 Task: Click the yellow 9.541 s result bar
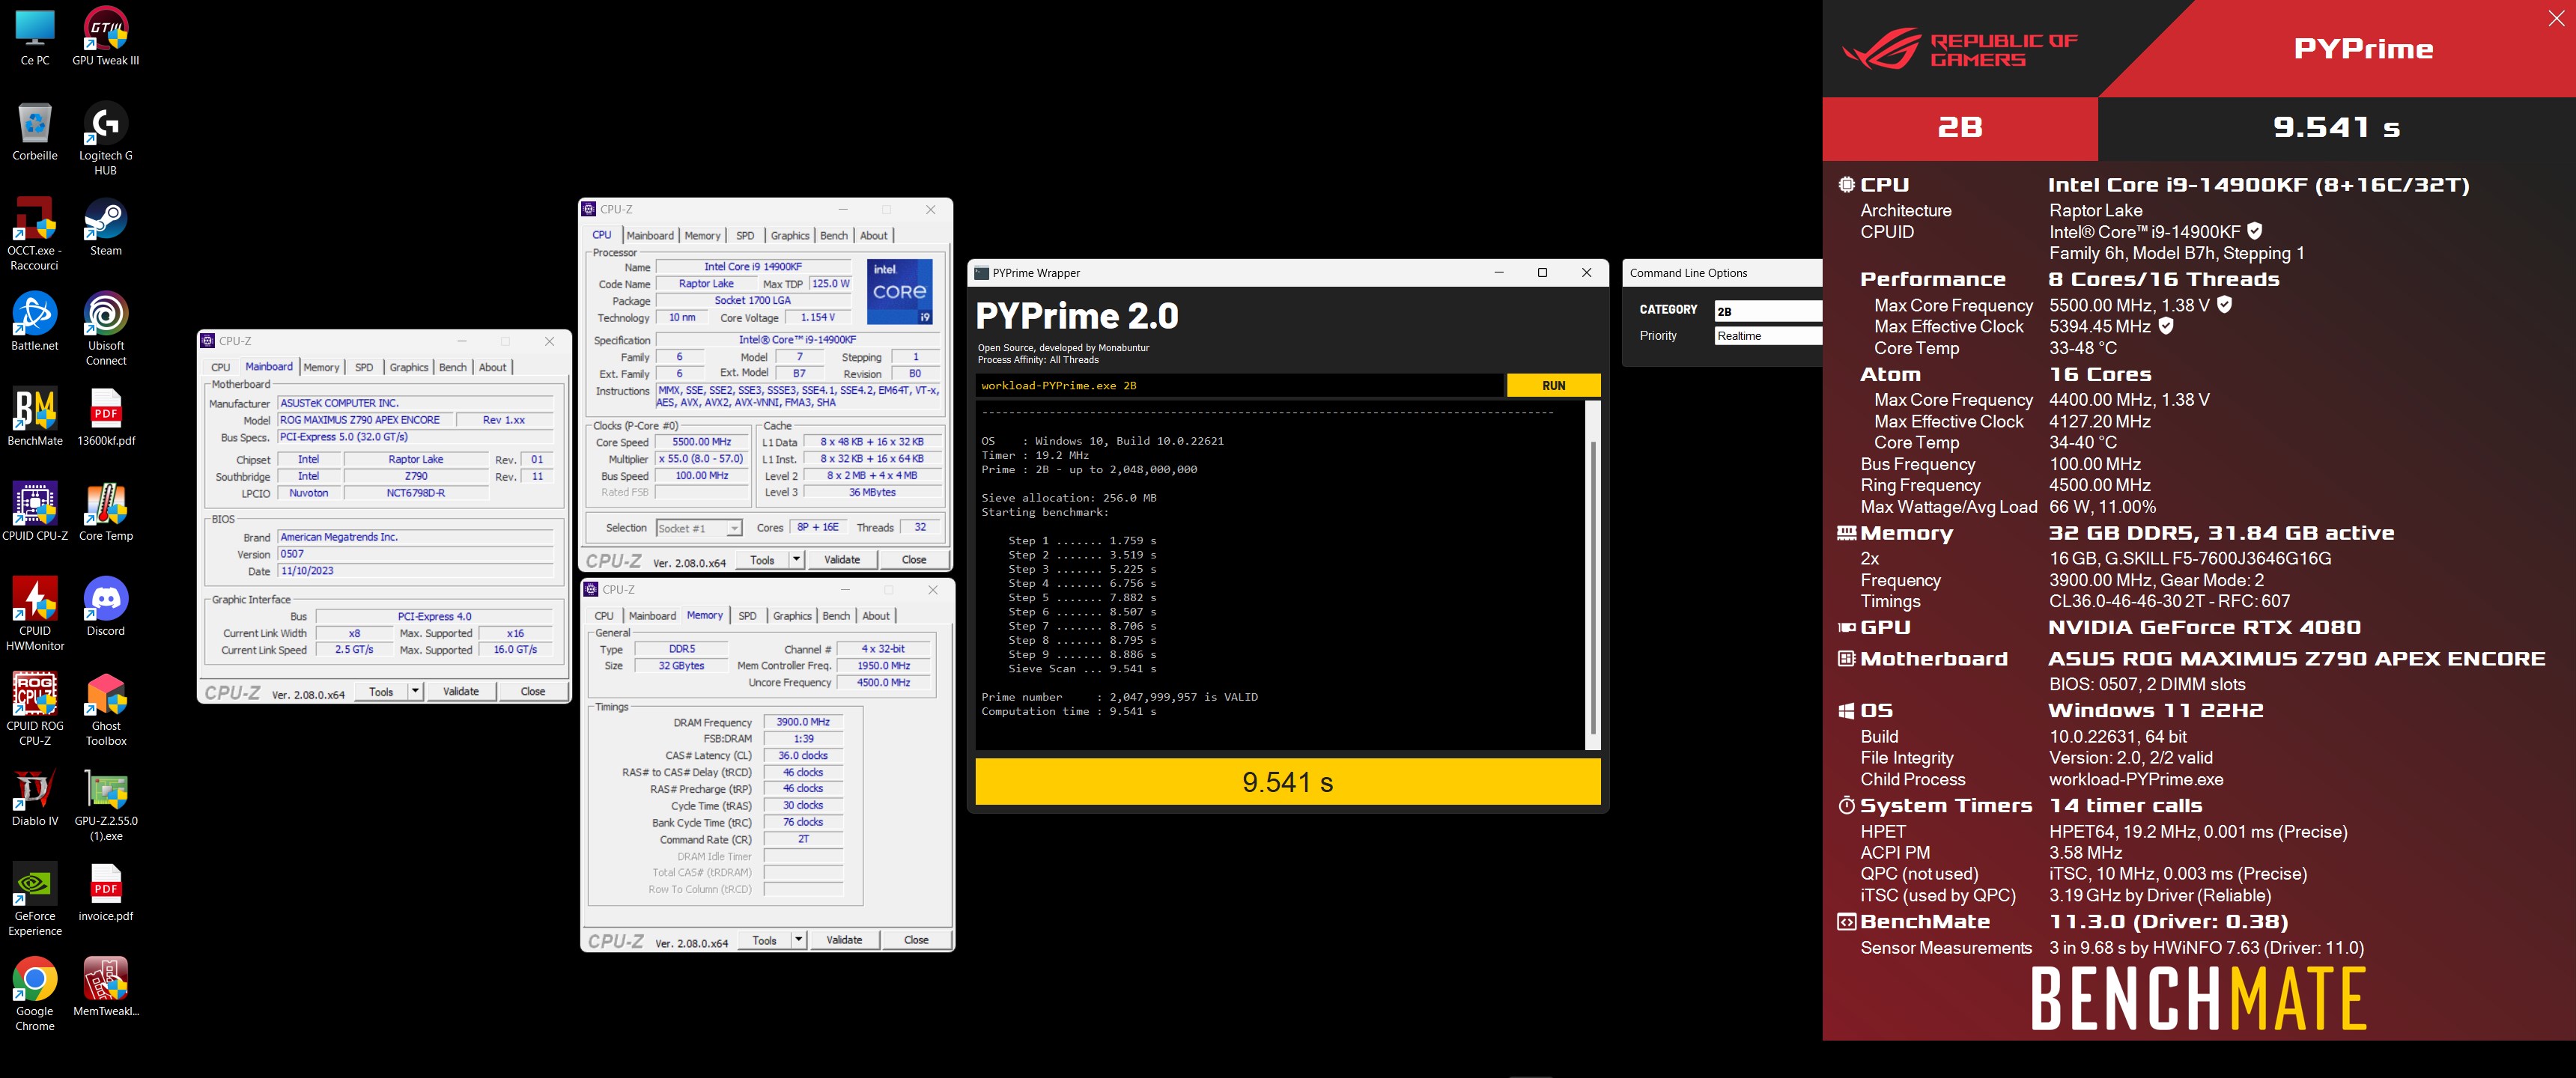tap(1288, 781)
